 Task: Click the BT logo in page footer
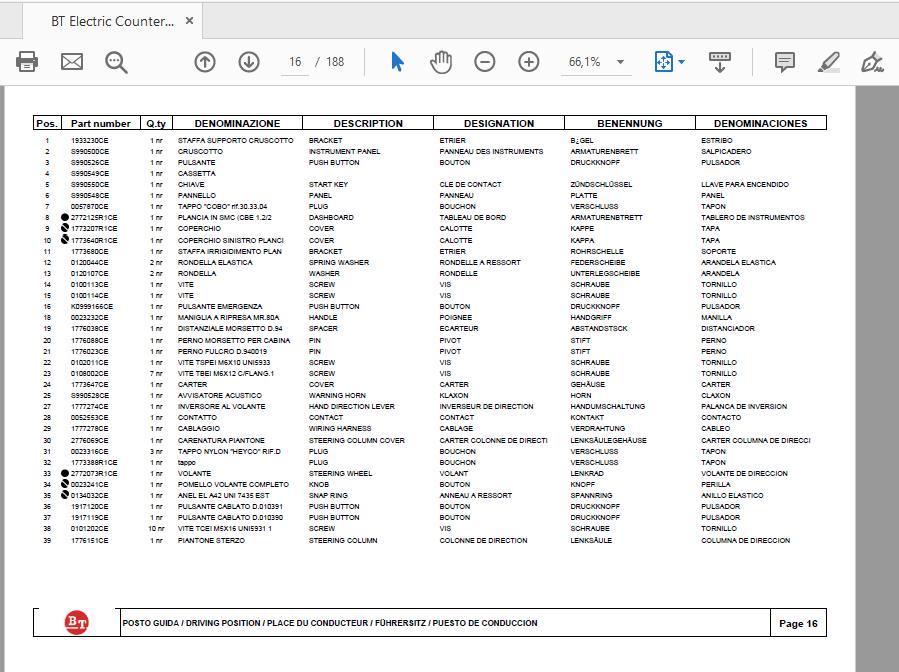(x=76, y=623)
